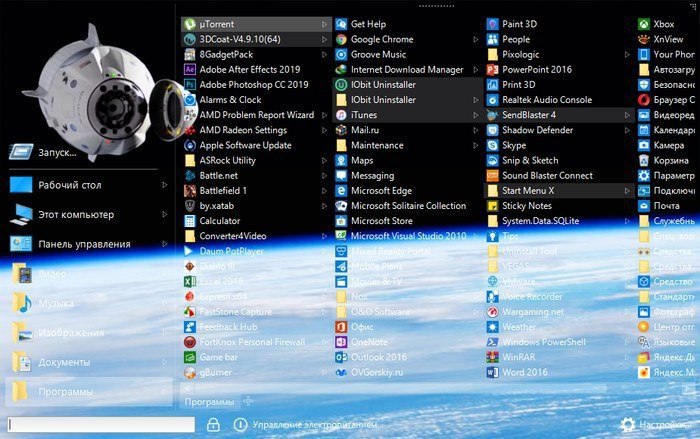This screenshot has width=700, height=439.
Task: Click the Adobe After Effects 2019 icon
Action: click(190, 69)
